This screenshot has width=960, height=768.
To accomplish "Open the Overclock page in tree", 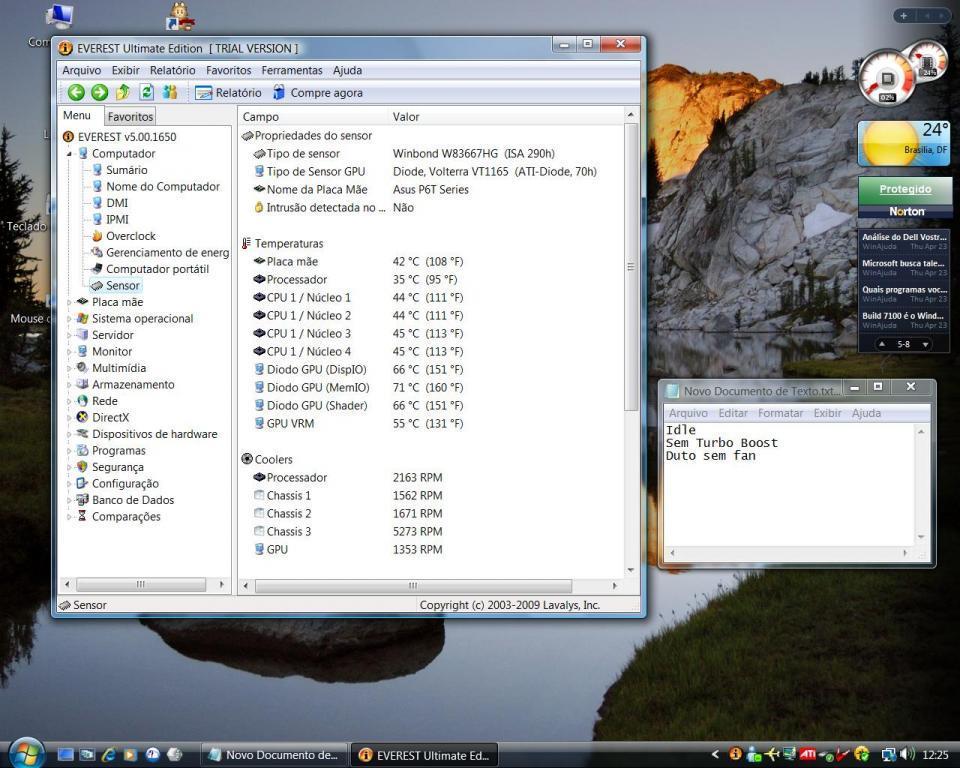I will point(130,236).
